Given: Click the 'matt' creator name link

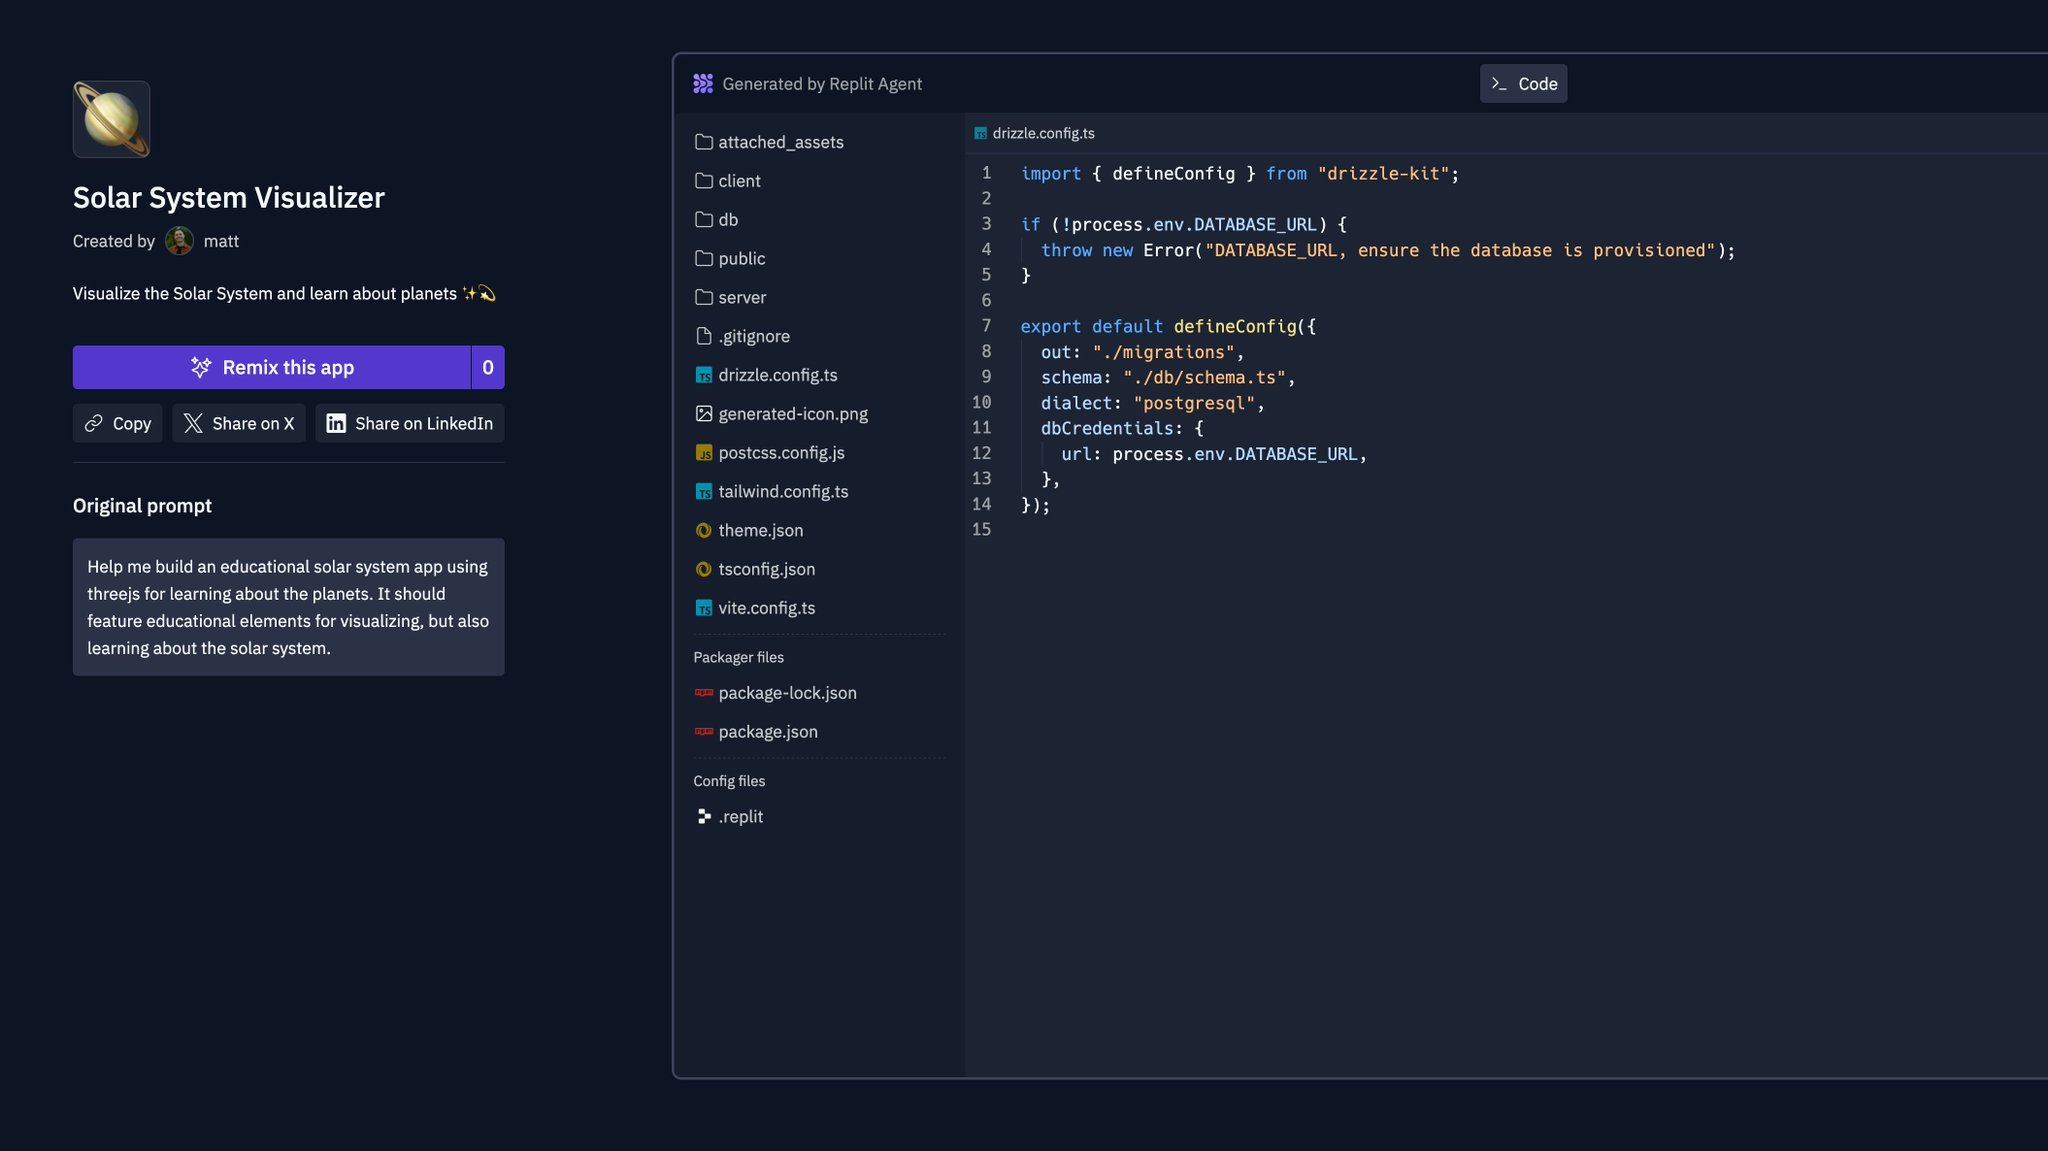Looking at the screenshot, I should tap(221, 241).
